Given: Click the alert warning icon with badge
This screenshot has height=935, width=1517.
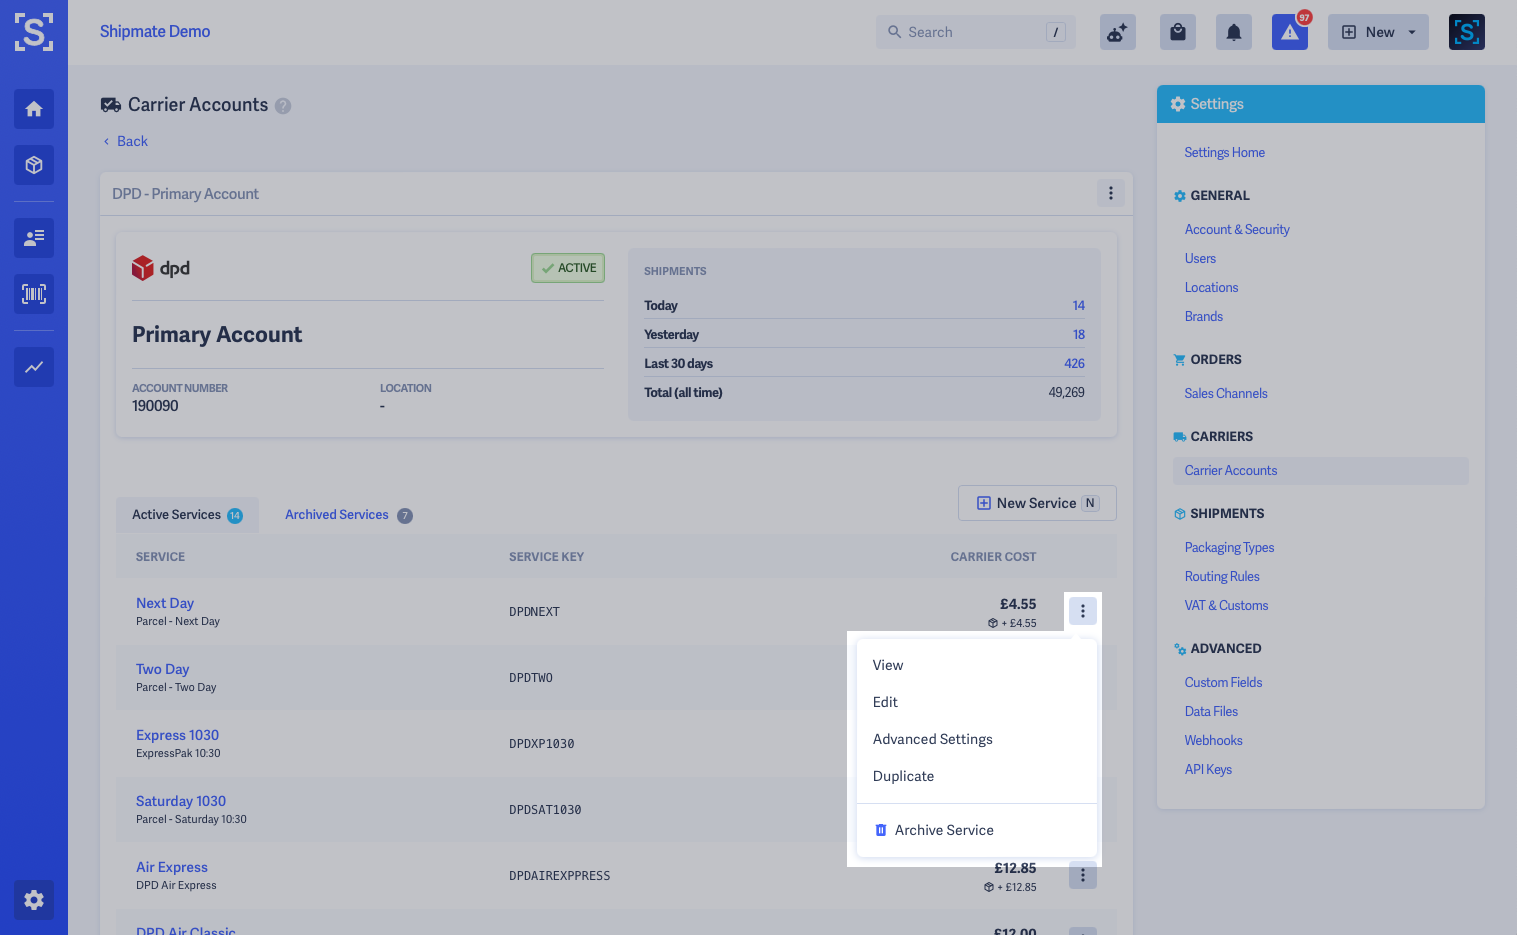Looking at the screenshot, I should pyautogui.click(x=1290, y=32).
